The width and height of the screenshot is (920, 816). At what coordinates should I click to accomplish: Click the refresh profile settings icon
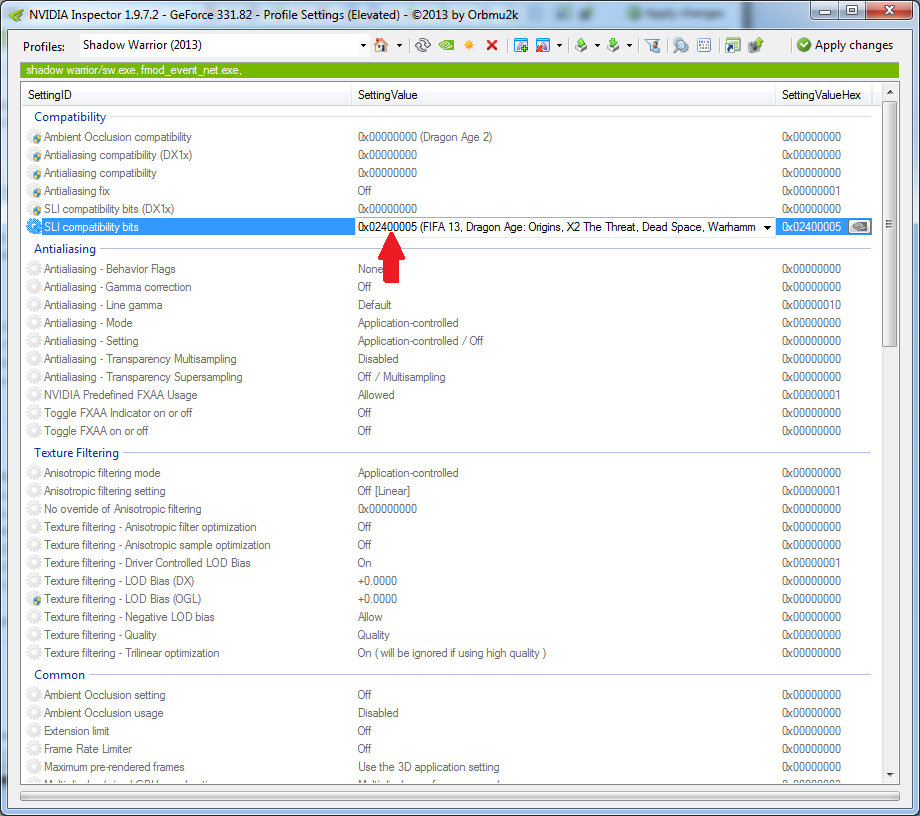[422, 45]
